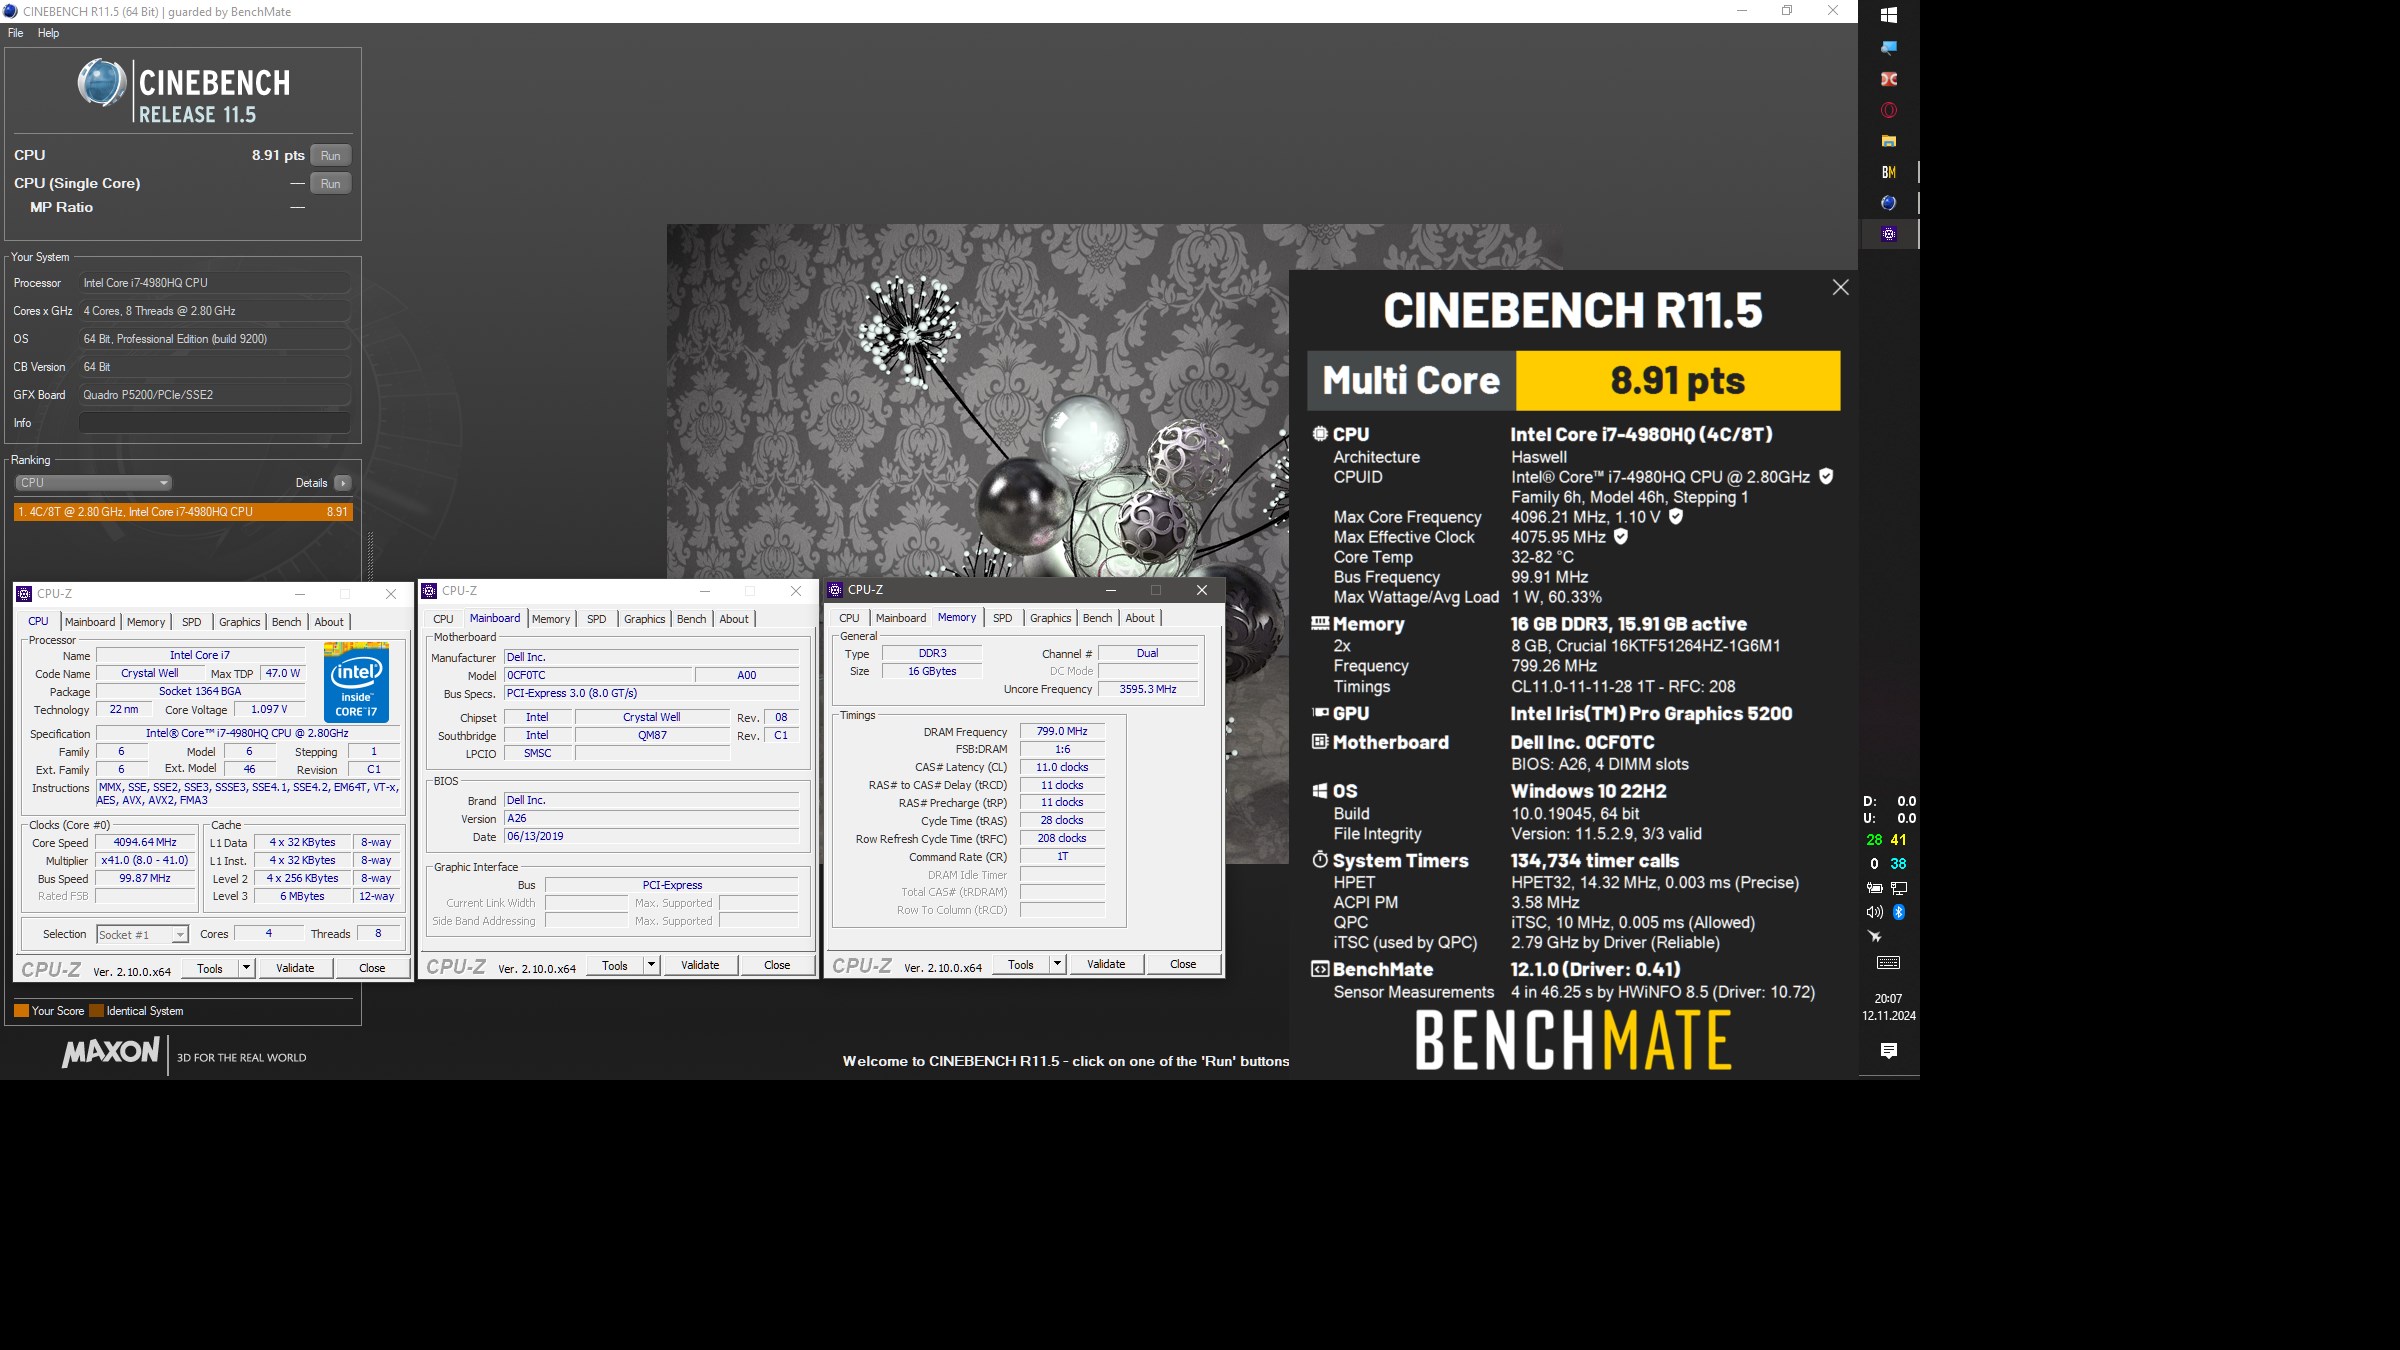Open the CPU ranking dropdown
This screenshot has height=1350, width=2400.
click(93, 483)
